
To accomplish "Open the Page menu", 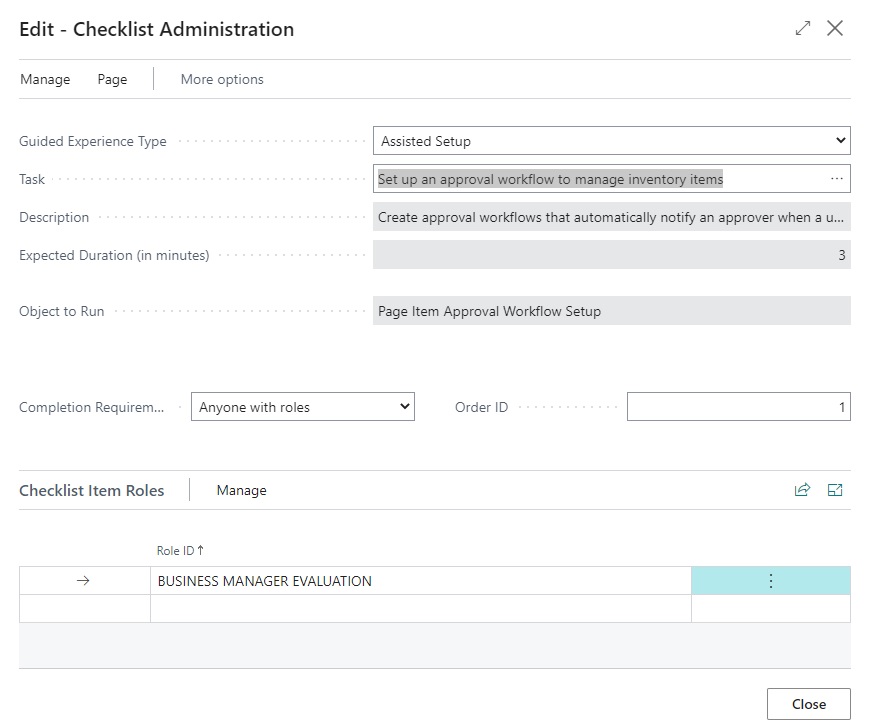I will click(x=112, y=79).
